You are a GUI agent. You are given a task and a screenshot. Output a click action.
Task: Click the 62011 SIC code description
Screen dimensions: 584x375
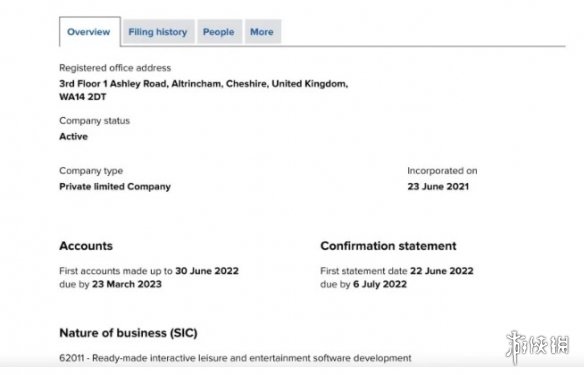pyautogui.click(x=235, y=358)
